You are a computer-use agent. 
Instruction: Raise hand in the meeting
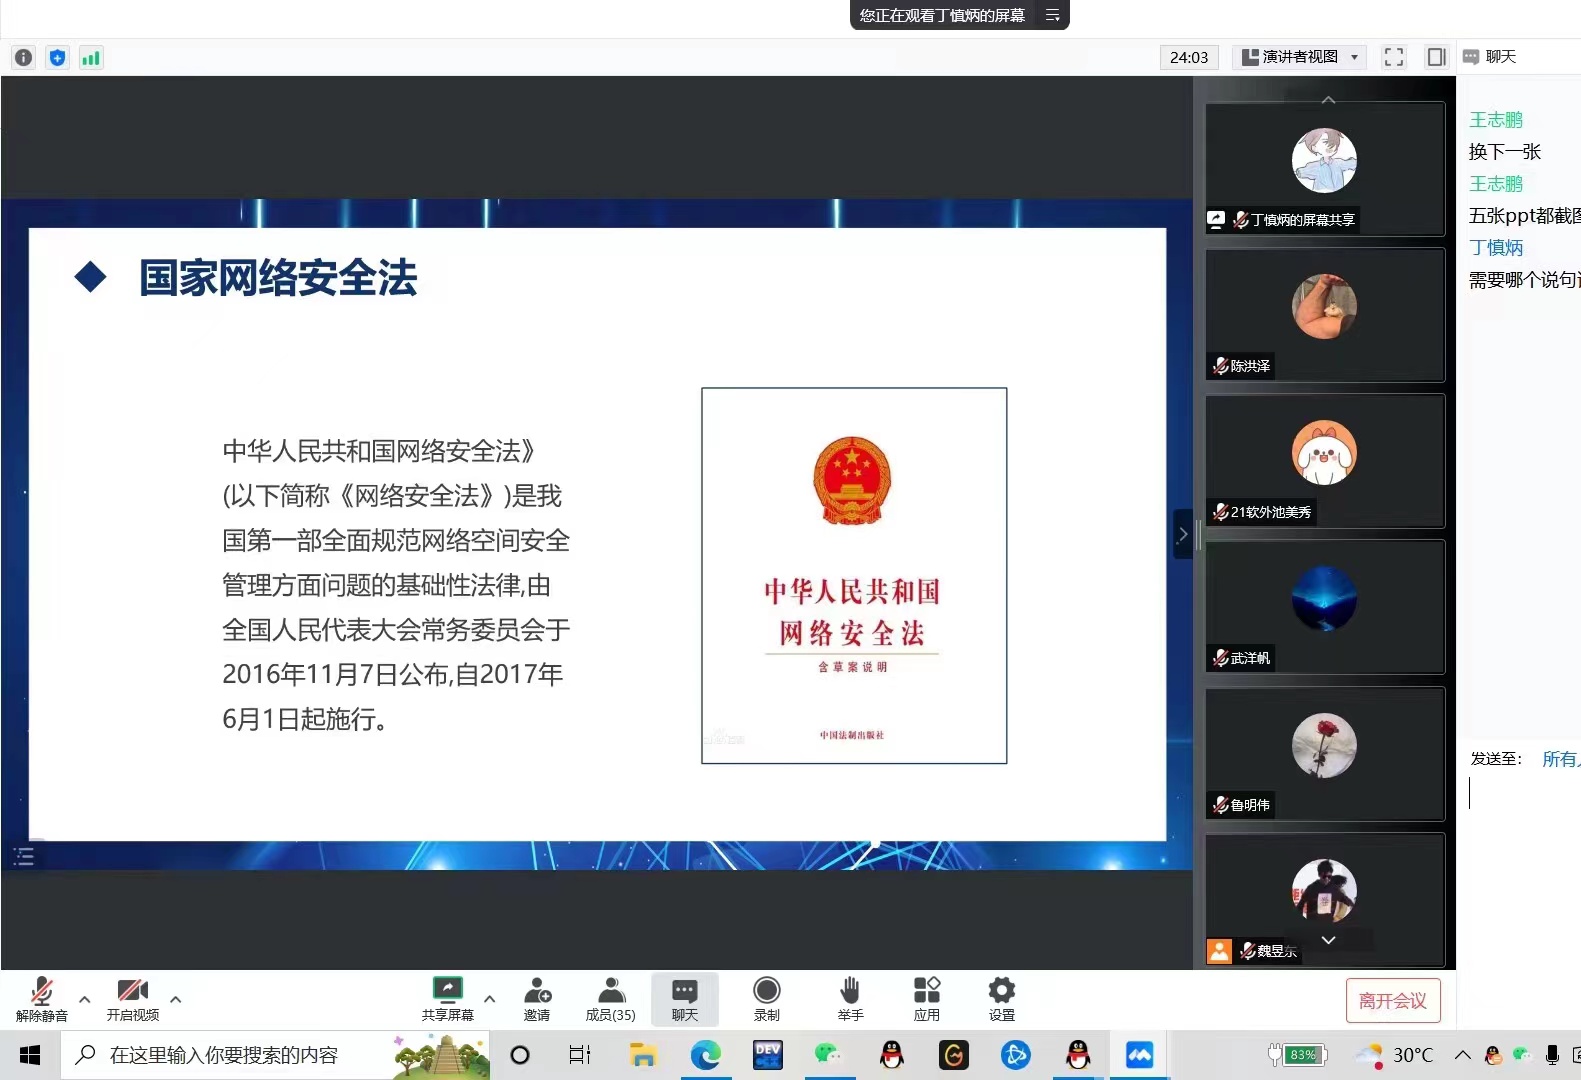[850, 998]
